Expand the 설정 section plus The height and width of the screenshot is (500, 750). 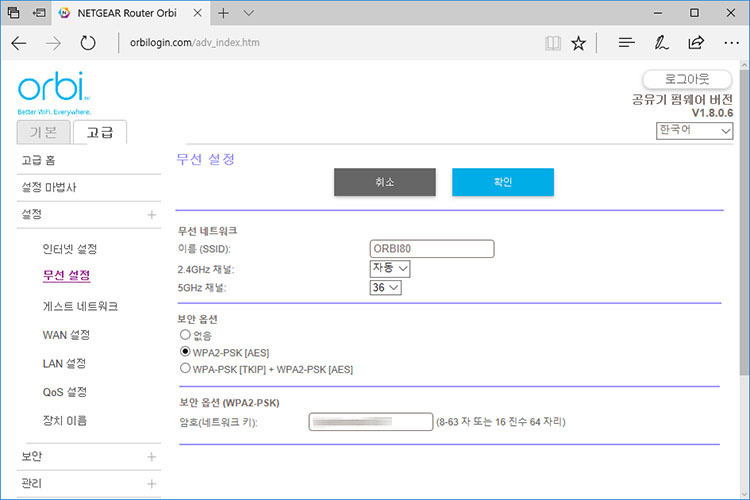click(151, 215)
